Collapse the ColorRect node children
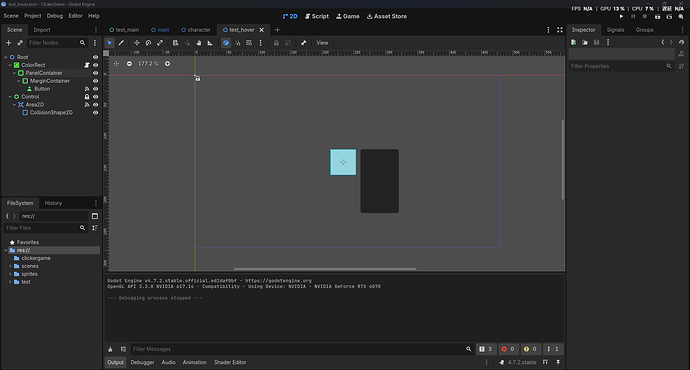Image resolution: width=690 pixels, height=370 pixels. click(x=10, y=65)
